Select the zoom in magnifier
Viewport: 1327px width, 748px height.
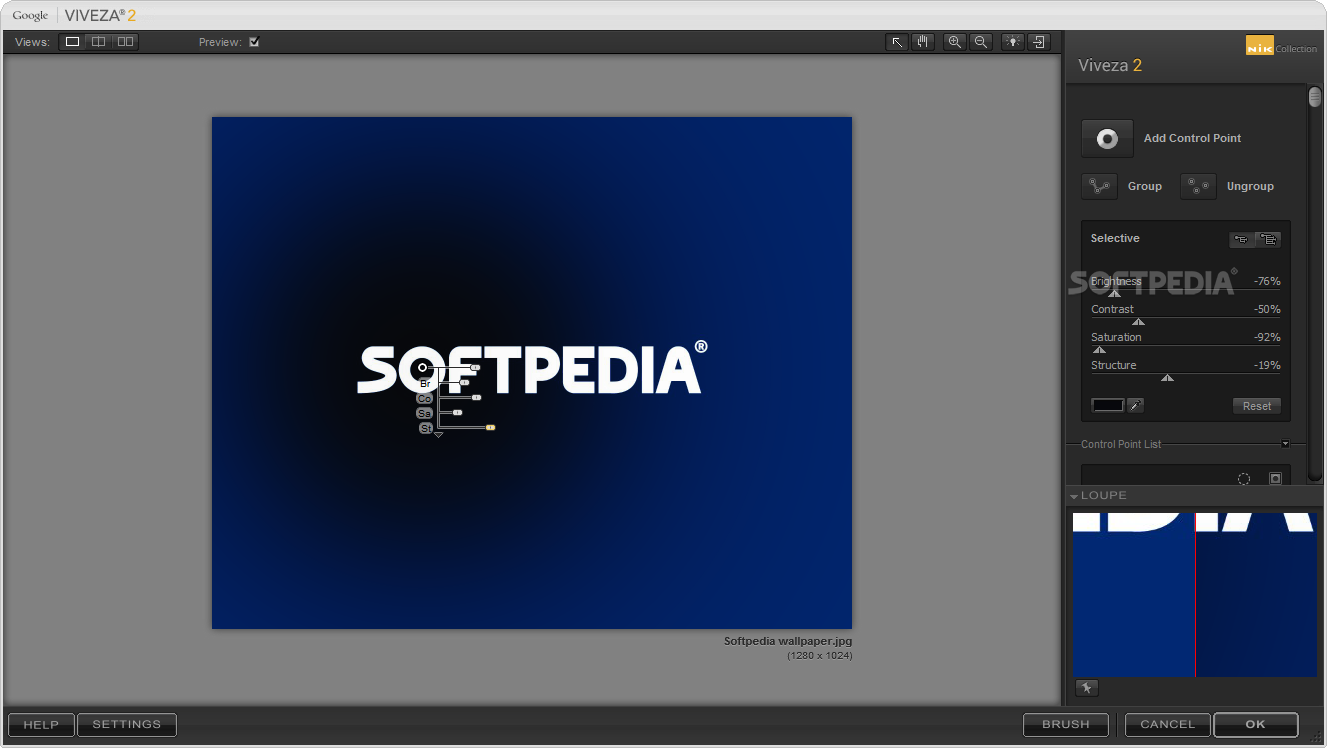click(955, 42)
